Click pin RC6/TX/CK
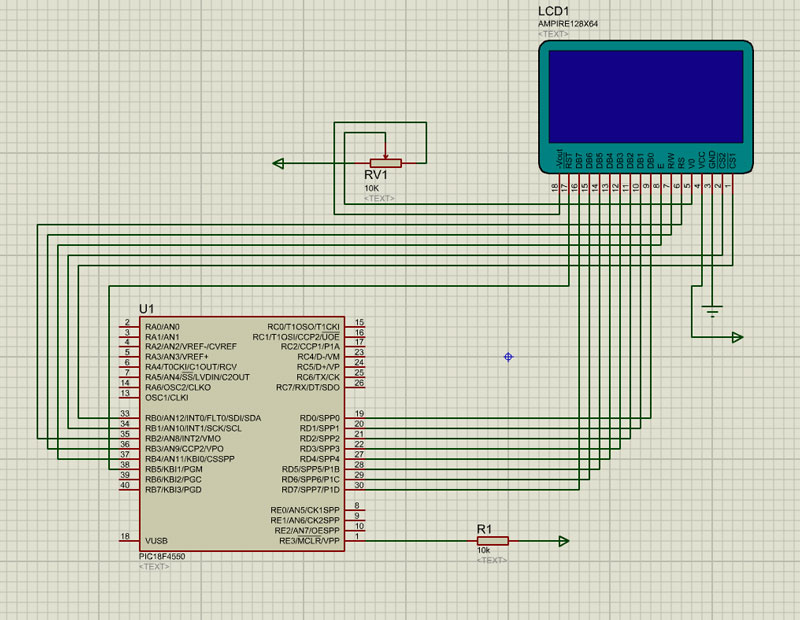 [x=318, y=377]
